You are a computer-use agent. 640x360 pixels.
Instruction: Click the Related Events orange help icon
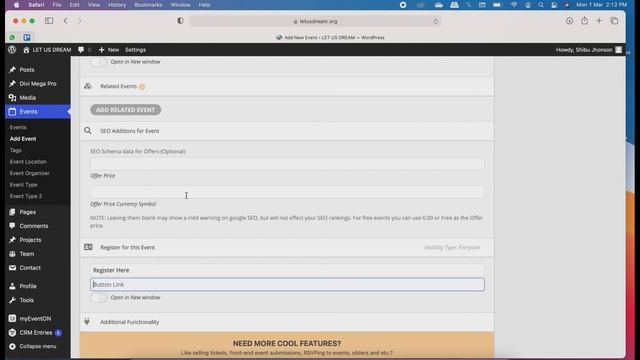pyautogui.click(x=142, y=87)
